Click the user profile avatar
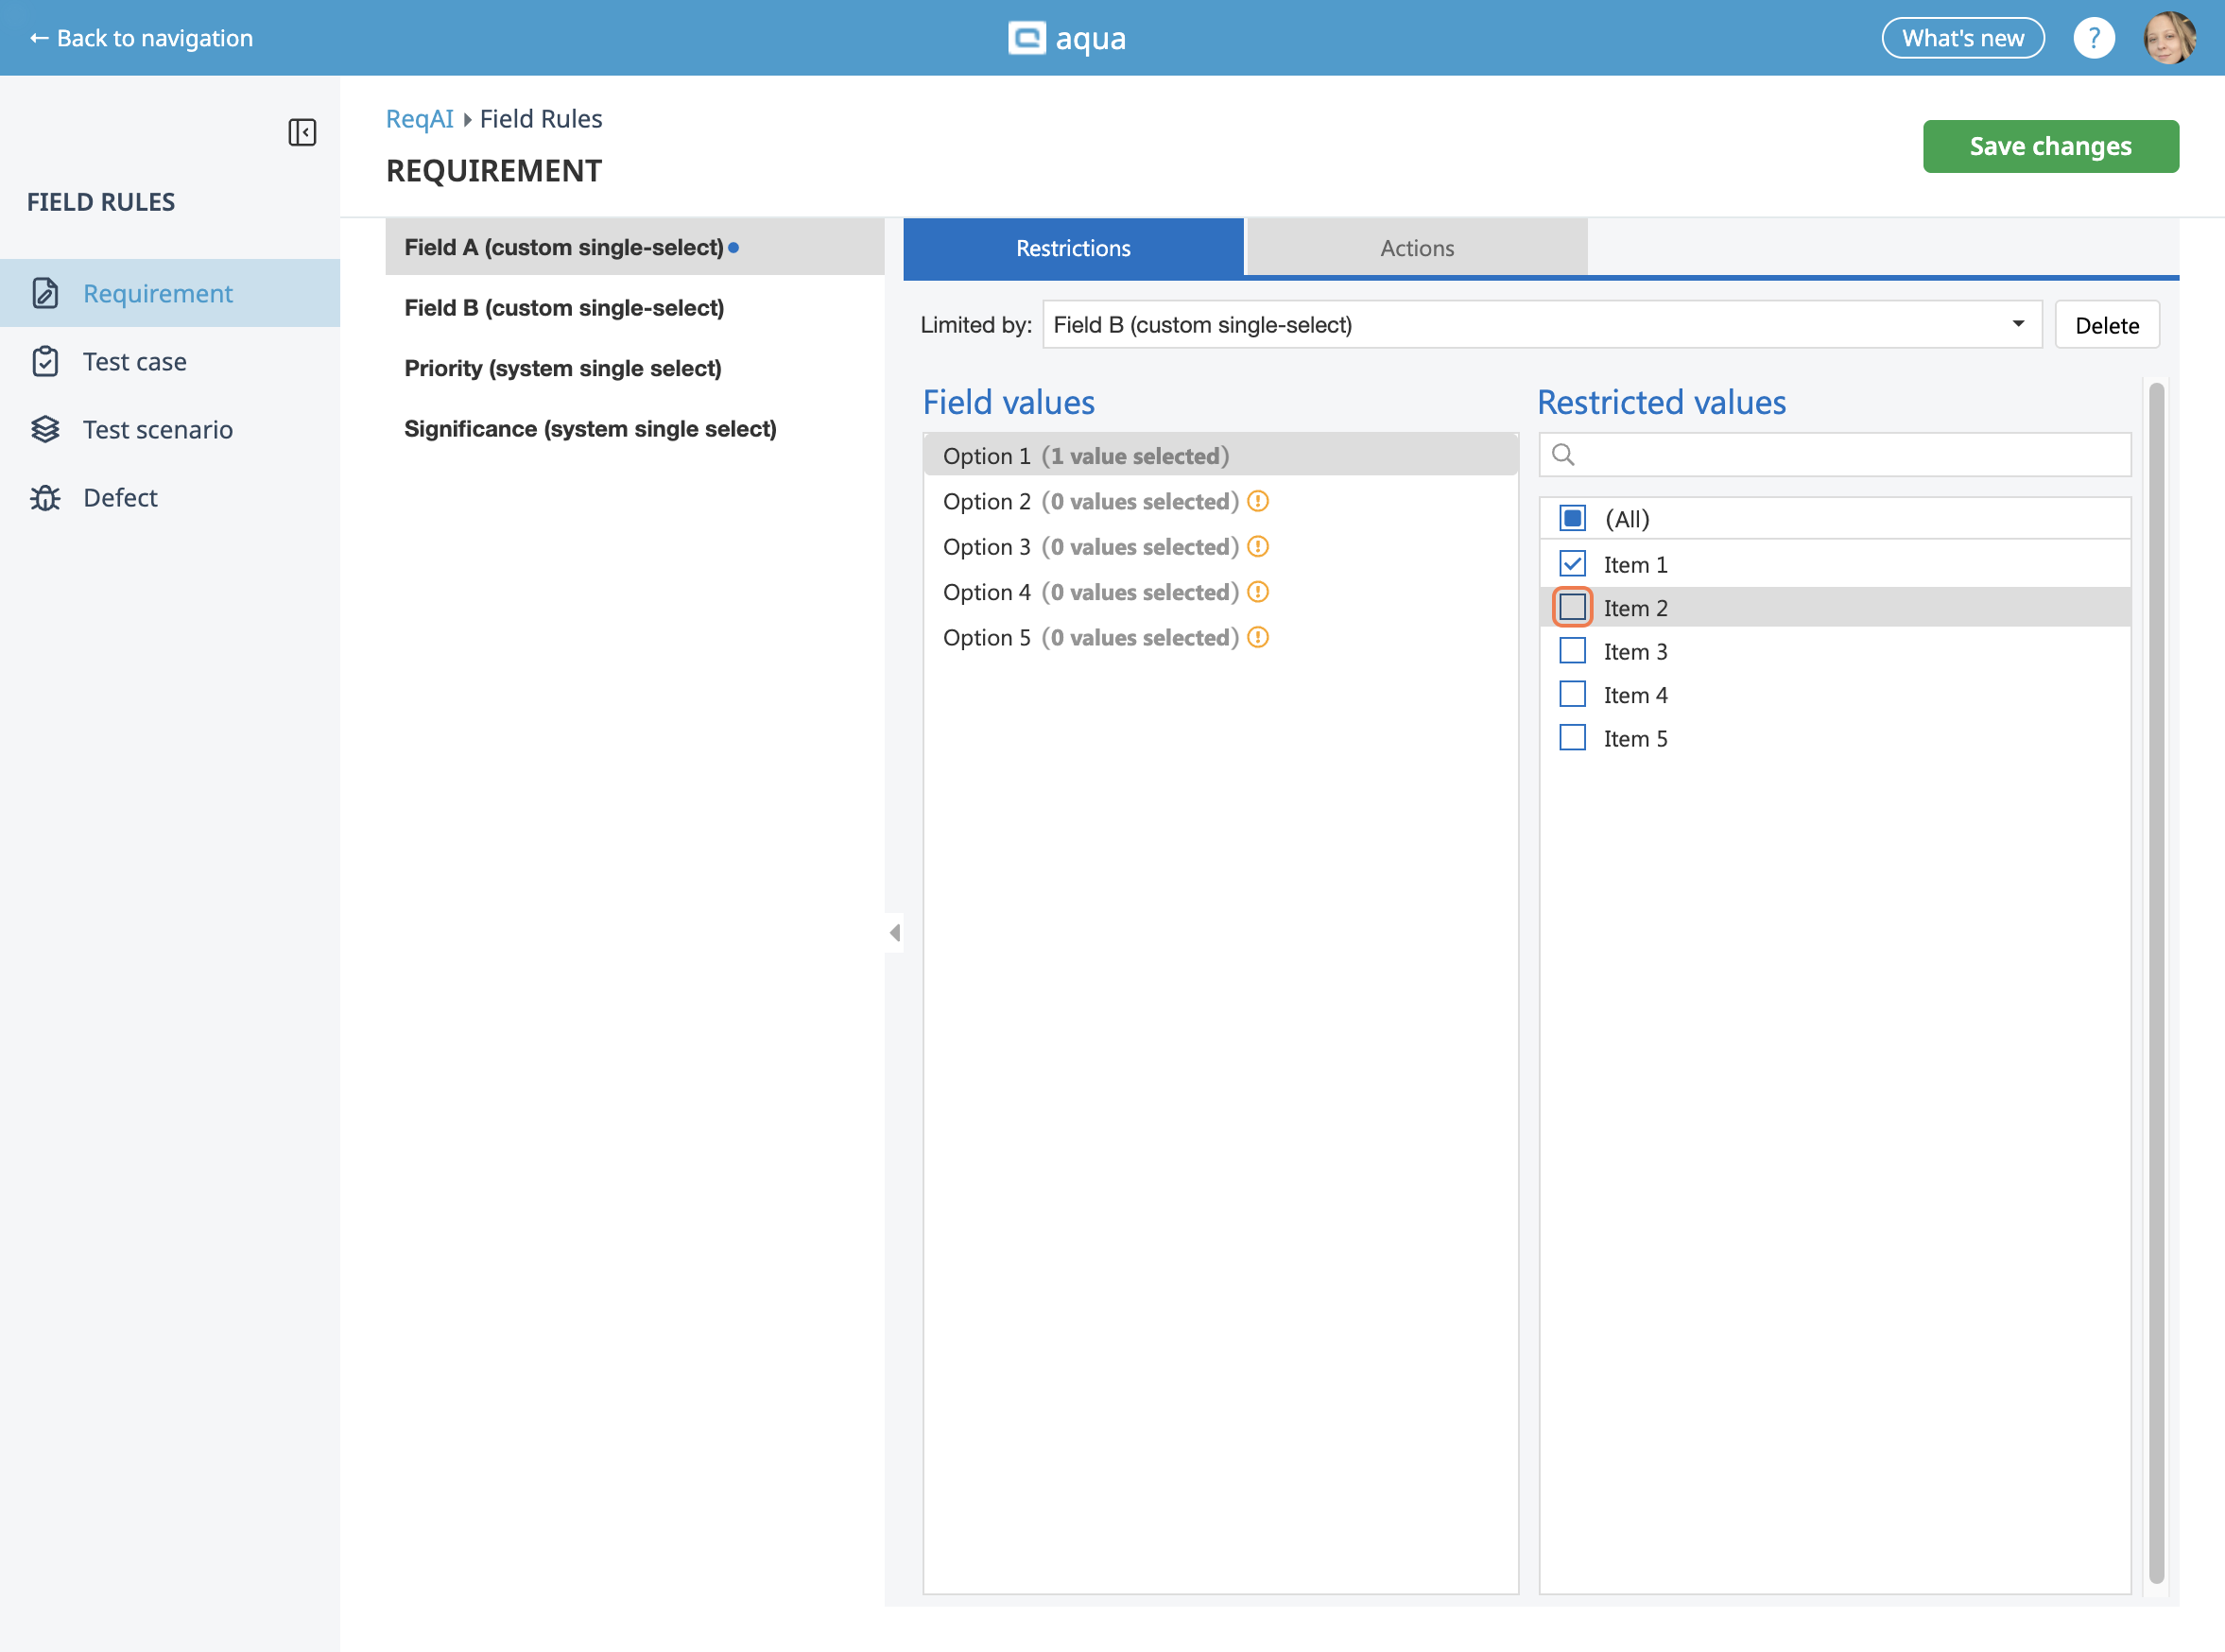The image size is (2225, 1652). coord(2168,38)
